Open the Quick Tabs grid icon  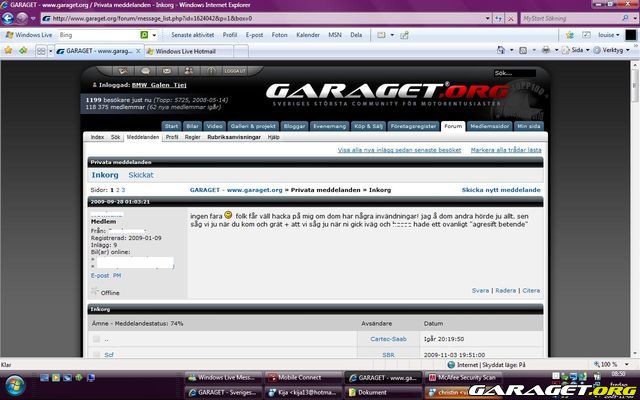41,51
